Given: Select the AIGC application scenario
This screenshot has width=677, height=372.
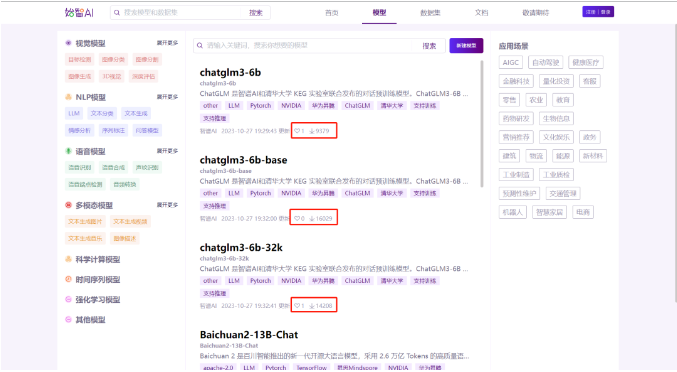Looking at the screenshot, I should coord(511,62).
